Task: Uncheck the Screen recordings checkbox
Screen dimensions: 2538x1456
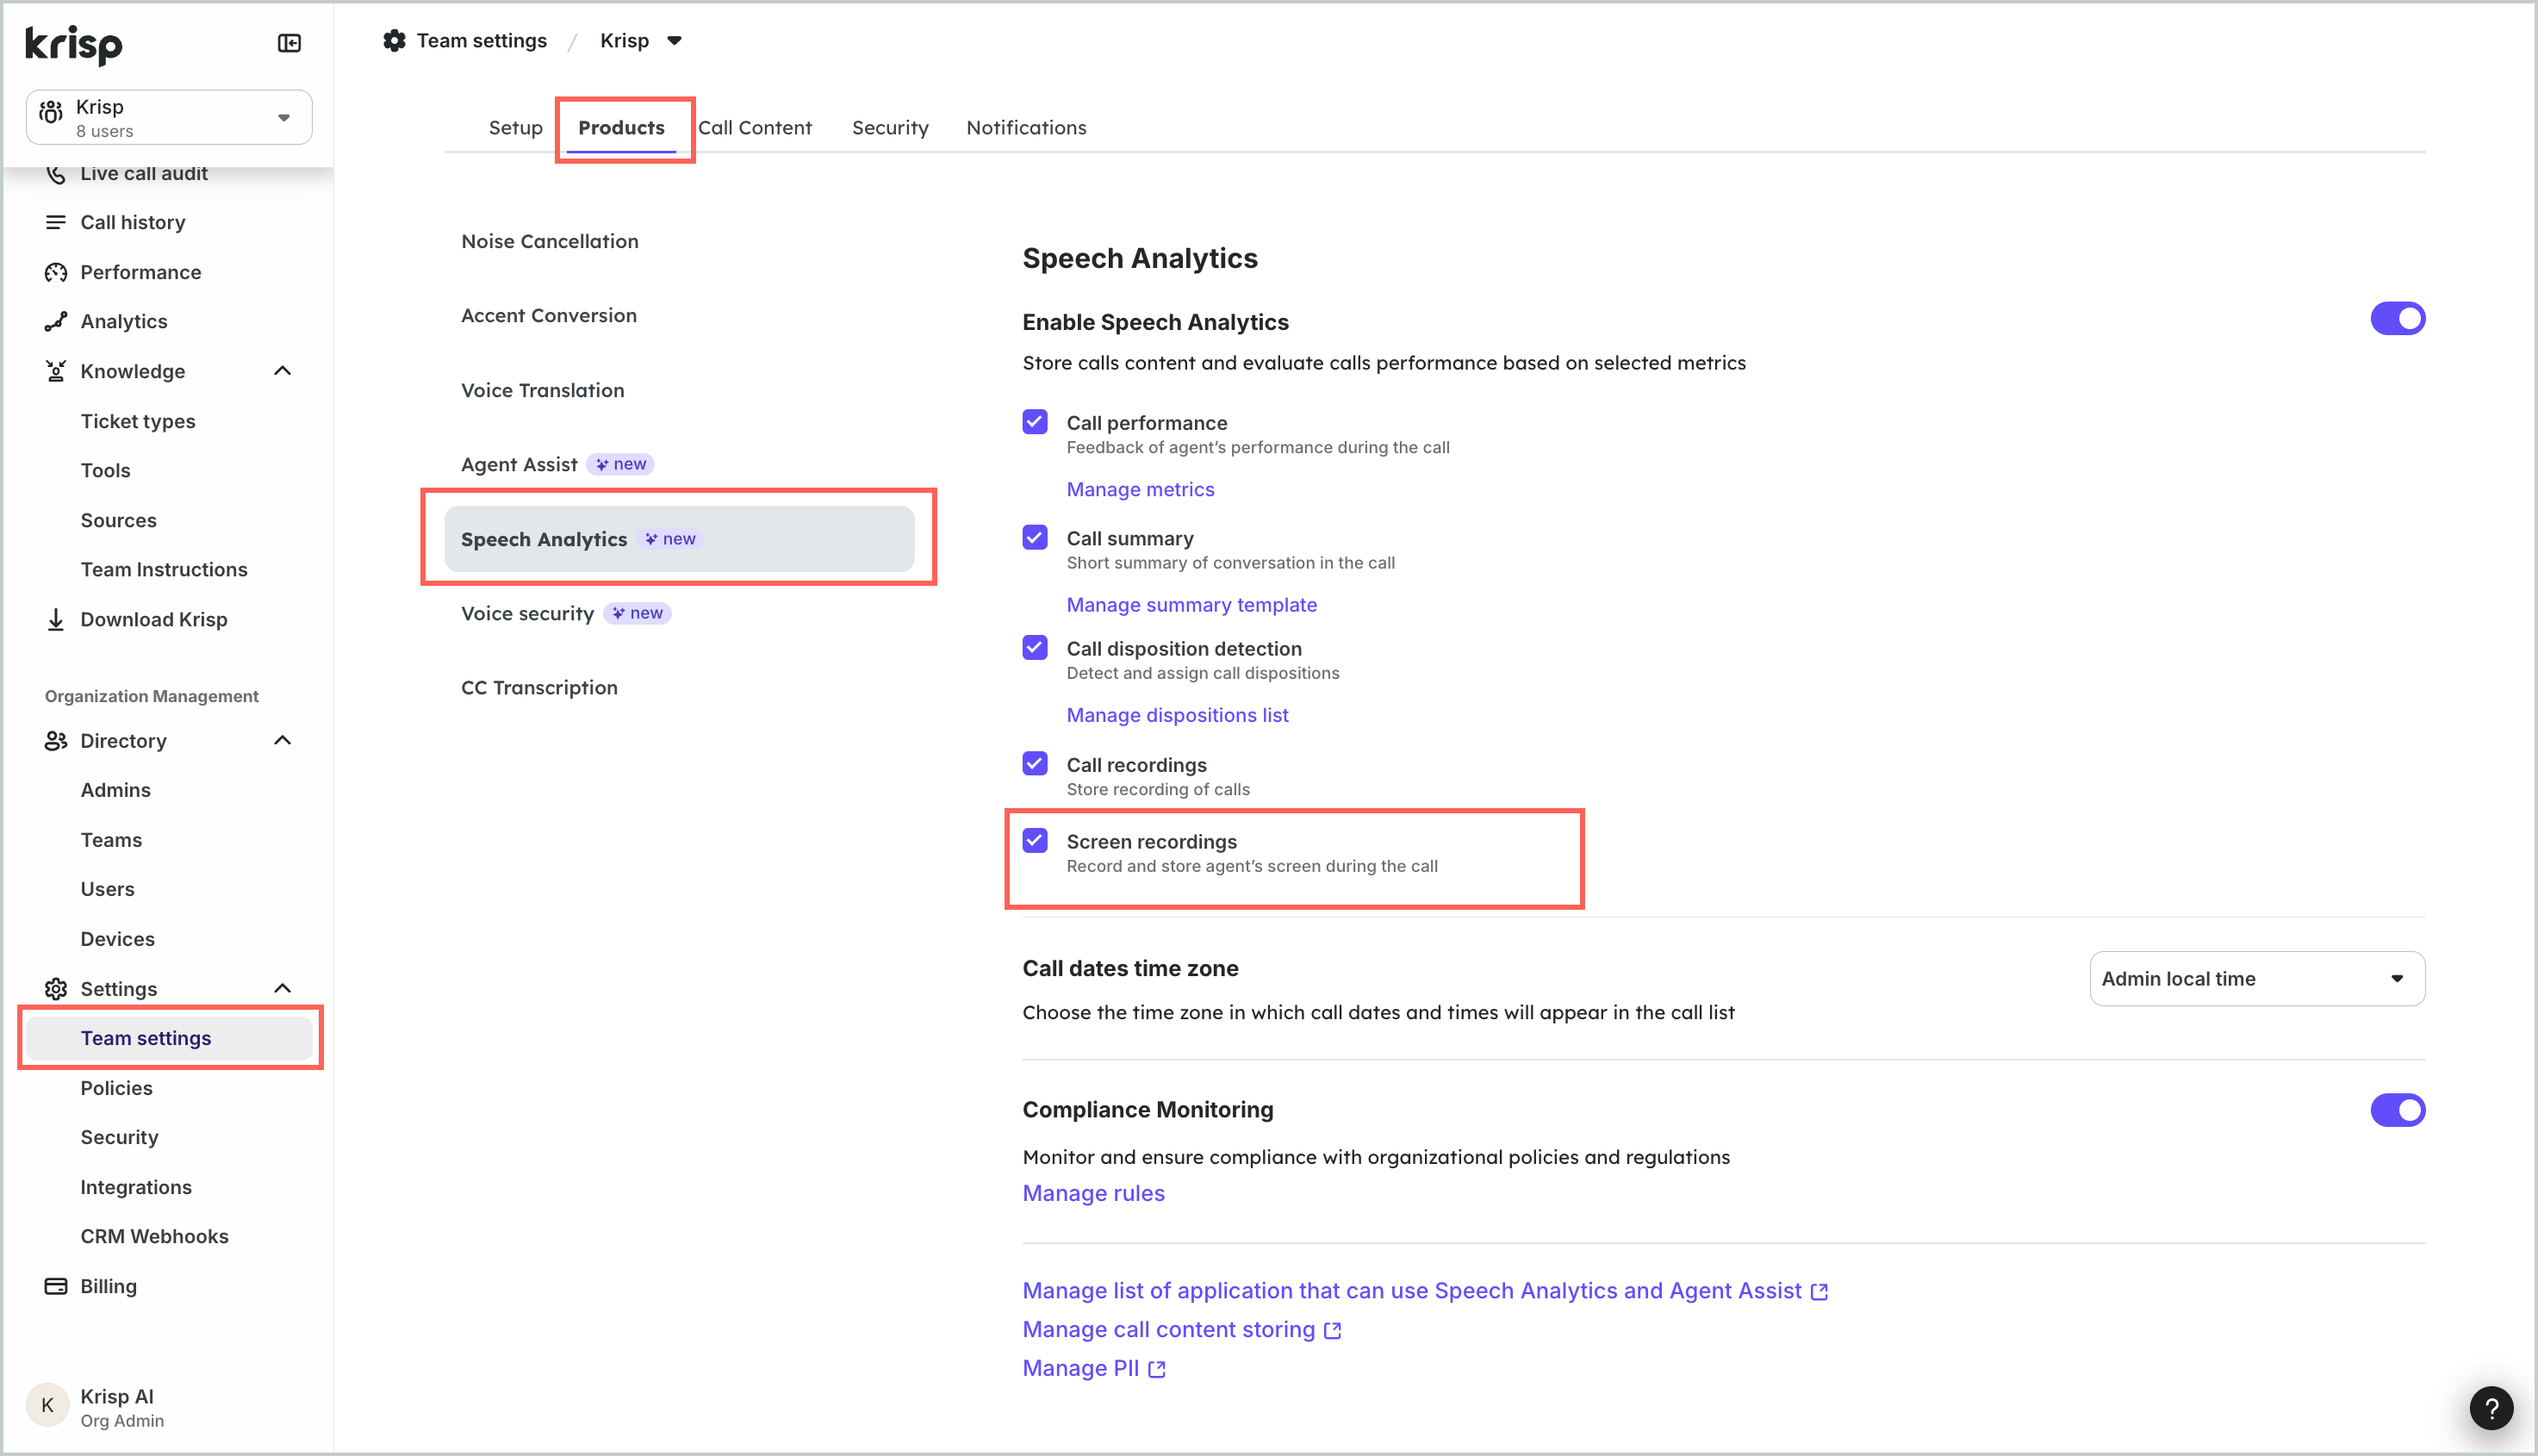Action: [1035, 840]
